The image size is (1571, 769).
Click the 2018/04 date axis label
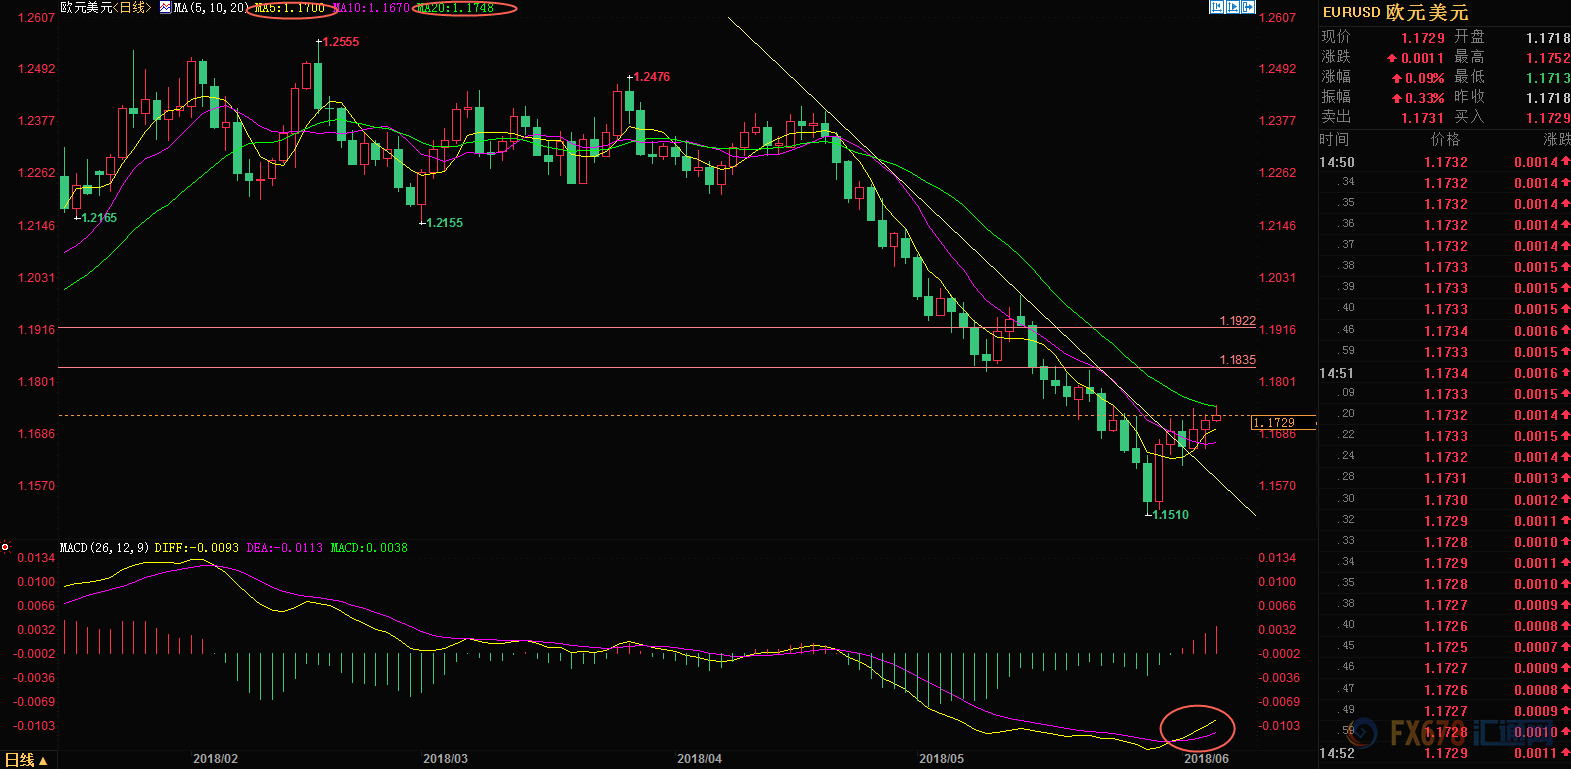pos(699,759)
